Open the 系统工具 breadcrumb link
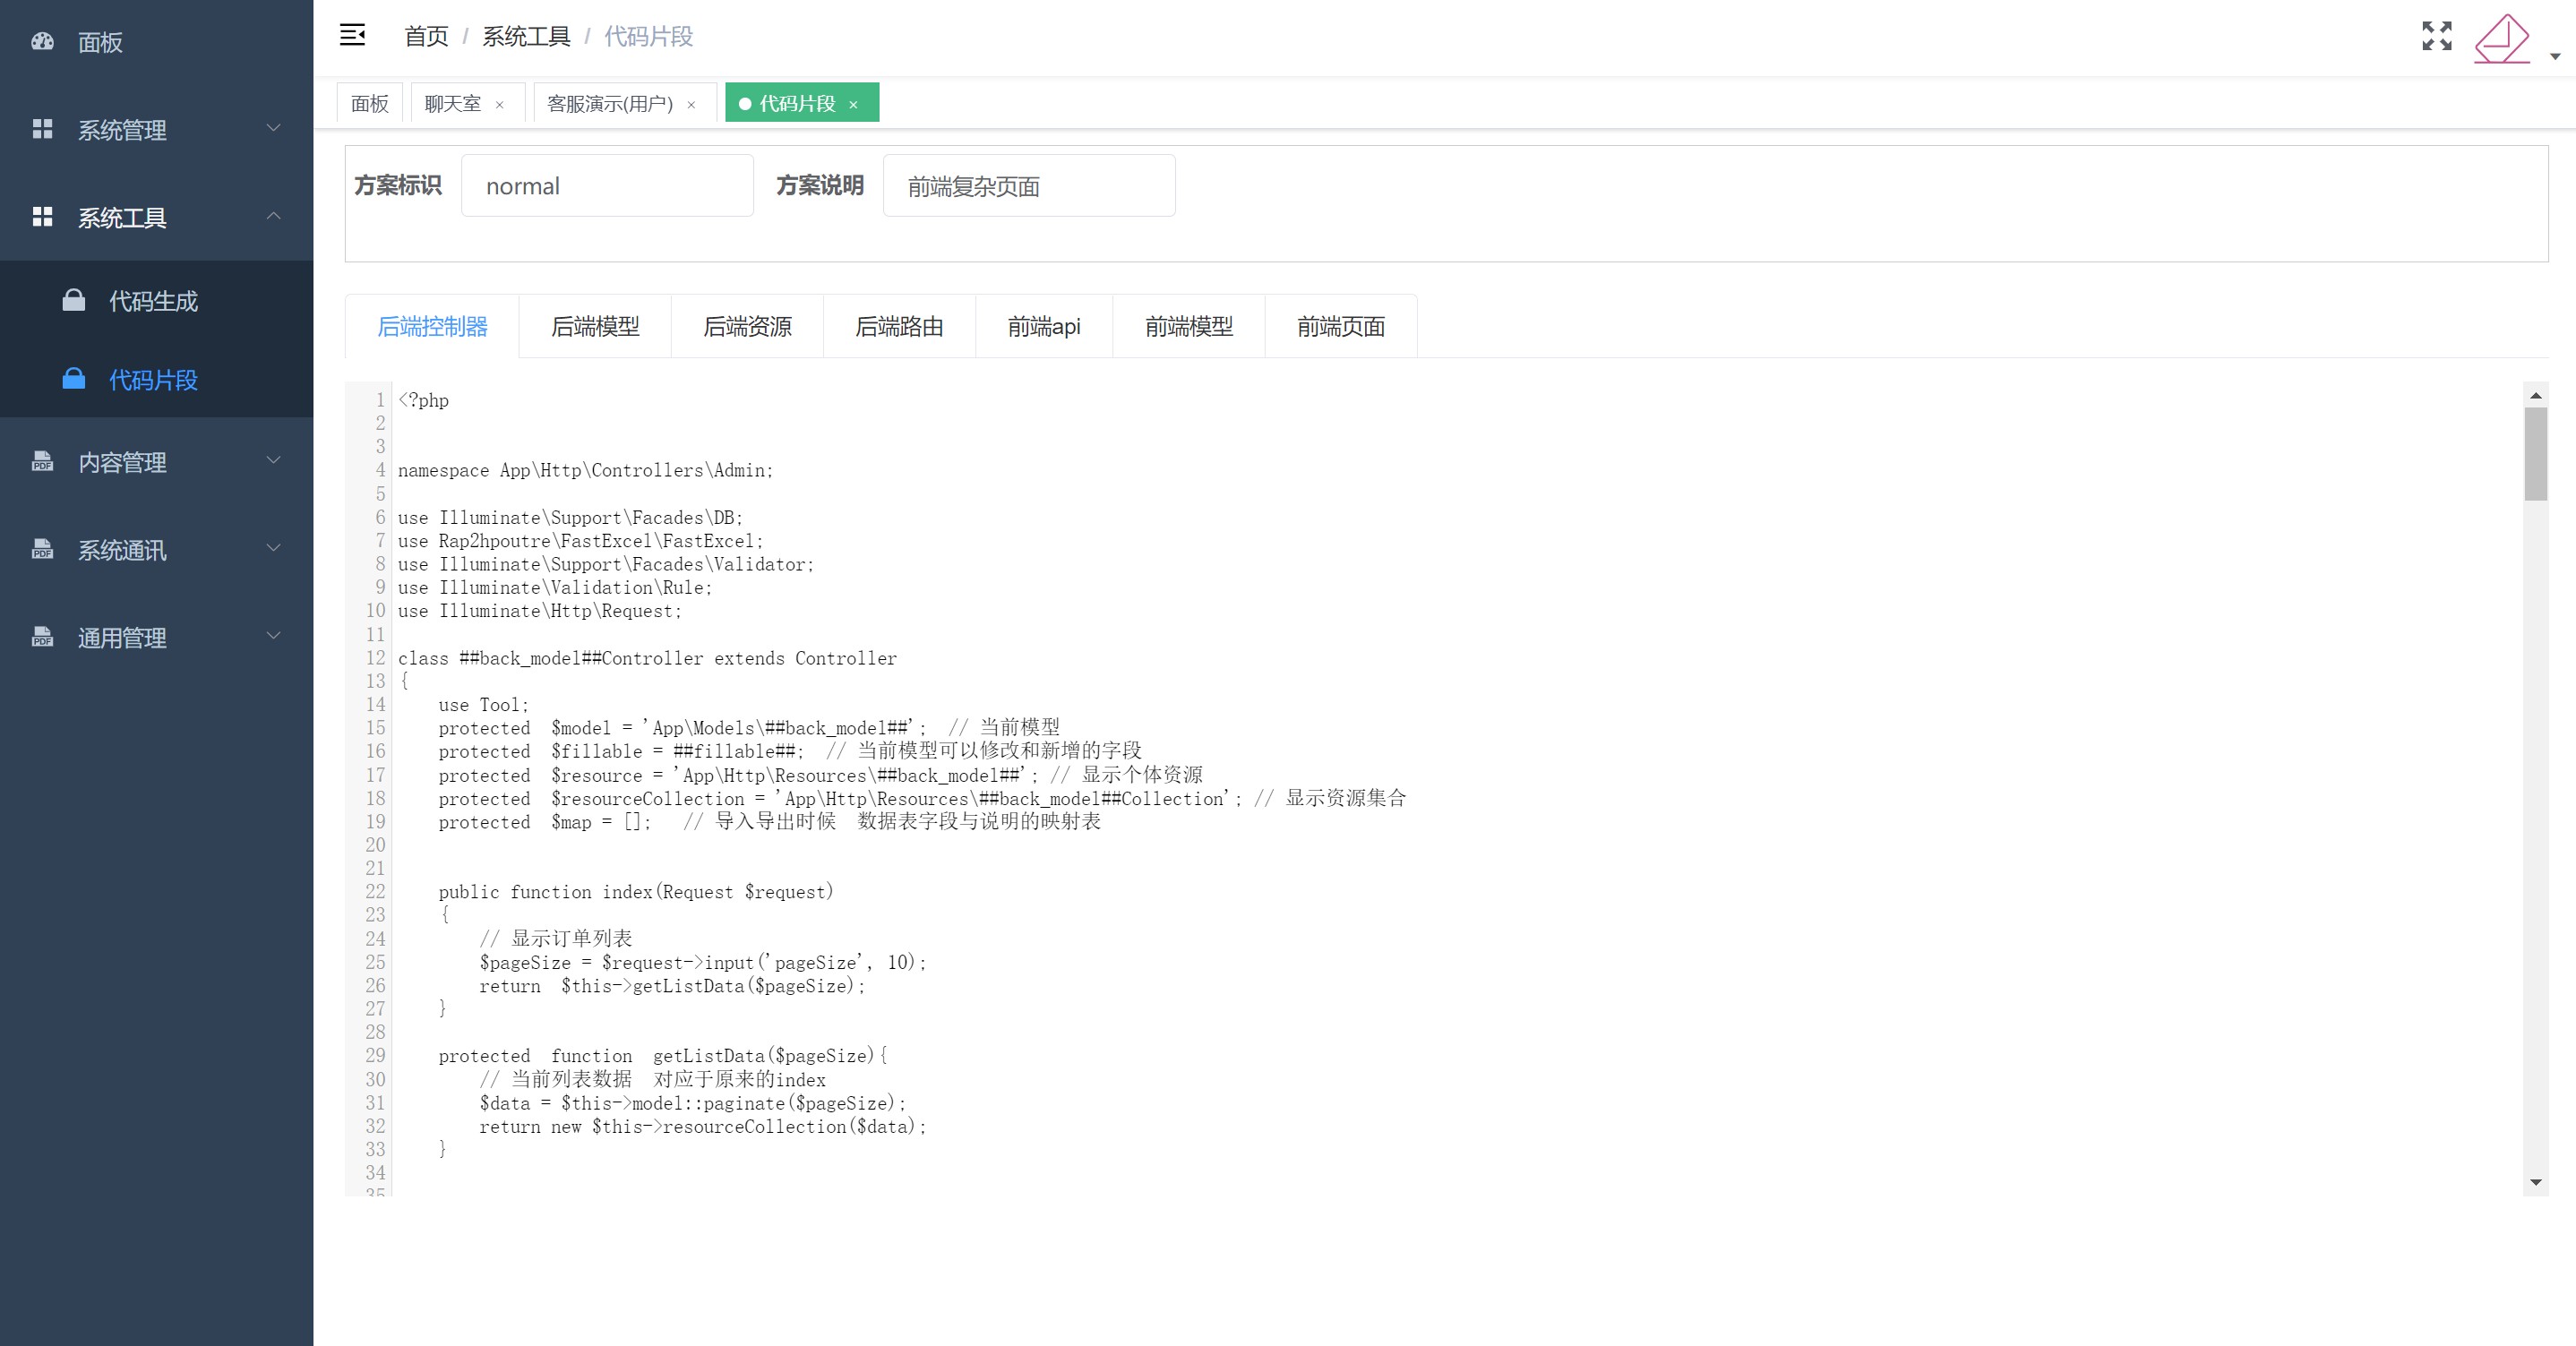Viewport: 2576px width, 1346px height. tap(526, 37)
